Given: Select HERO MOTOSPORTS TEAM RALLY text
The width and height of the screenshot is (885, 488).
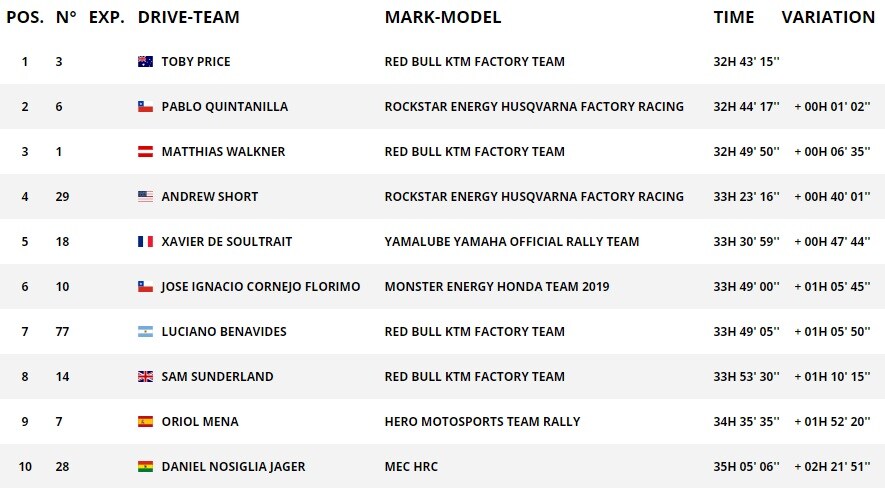Looking at the screenshot, I should (483, 421).
